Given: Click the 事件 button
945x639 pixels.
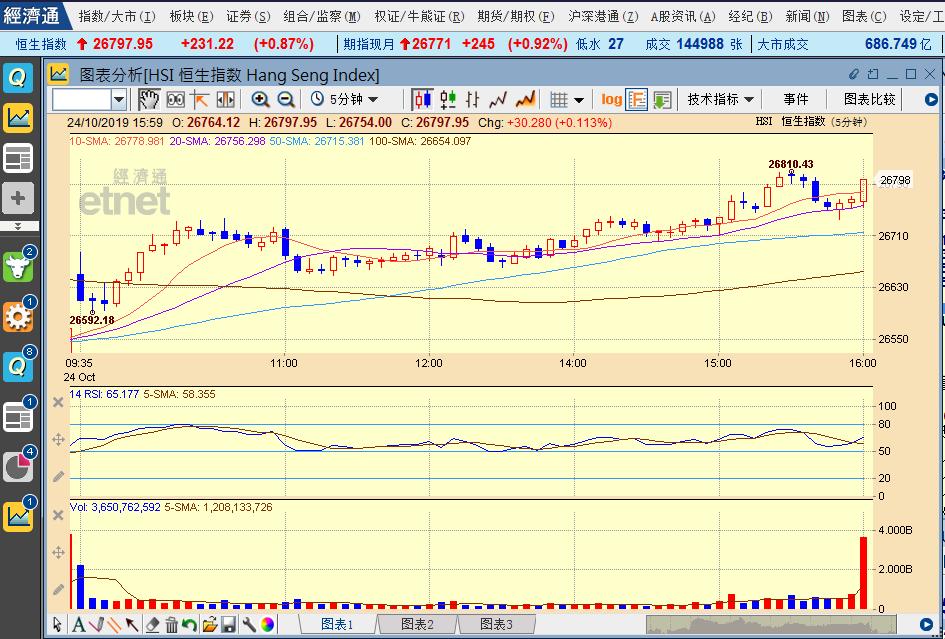Looking at the screenshot, I should 796,99.
